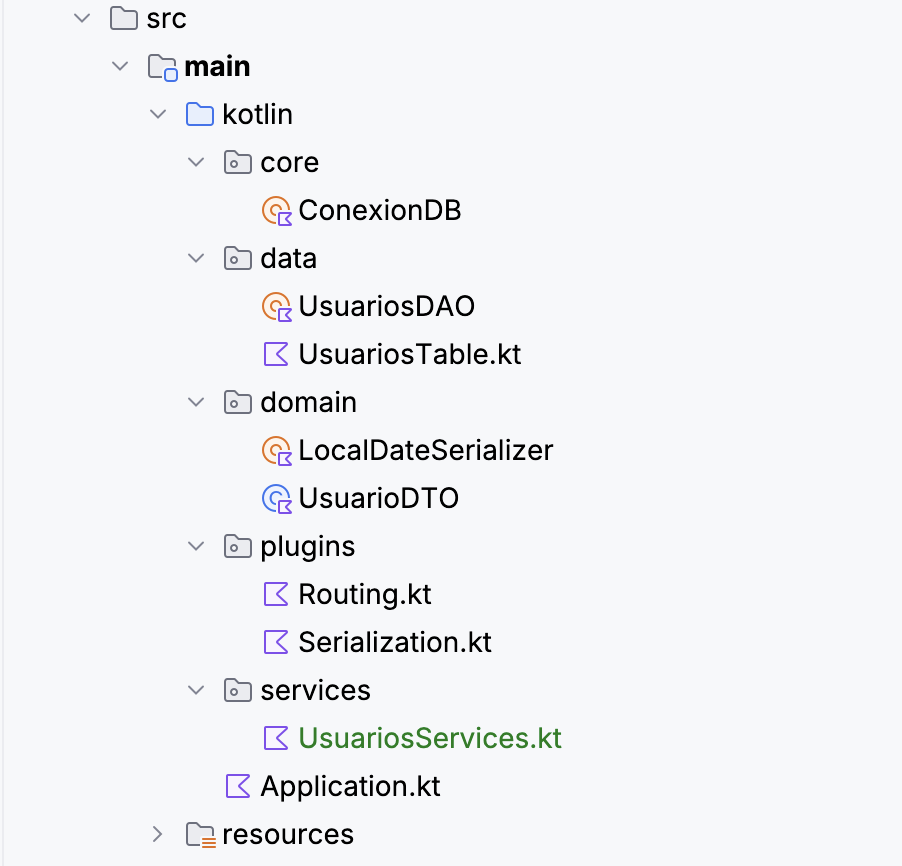
Task: Select the kotlin folder label
Action: coord(258,115)
